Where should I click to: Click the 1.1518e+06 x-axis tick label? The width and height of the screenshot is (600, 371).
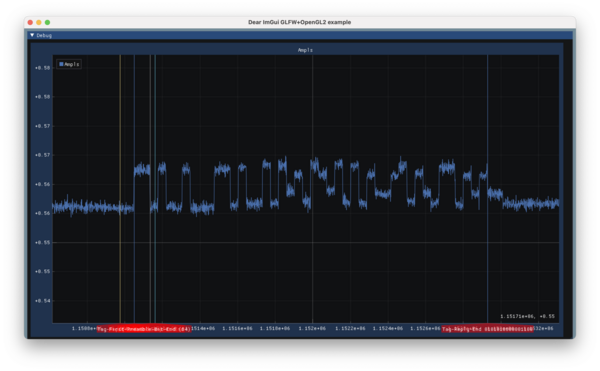point(275,328)
